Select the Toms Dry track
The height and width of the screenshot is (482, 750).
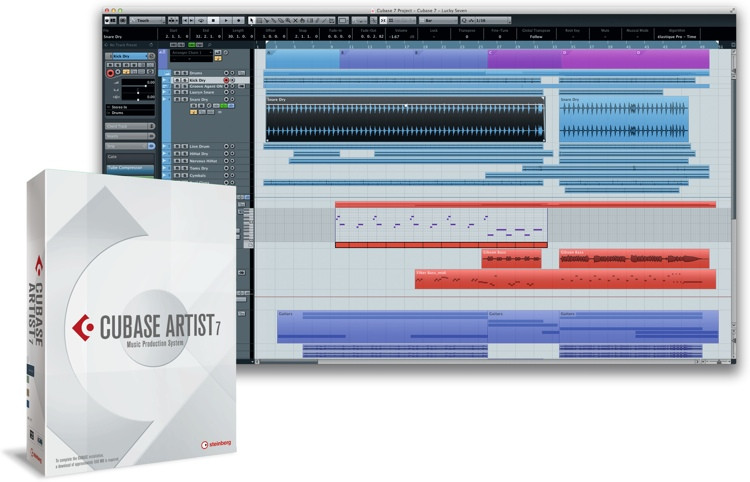point(199,168)
